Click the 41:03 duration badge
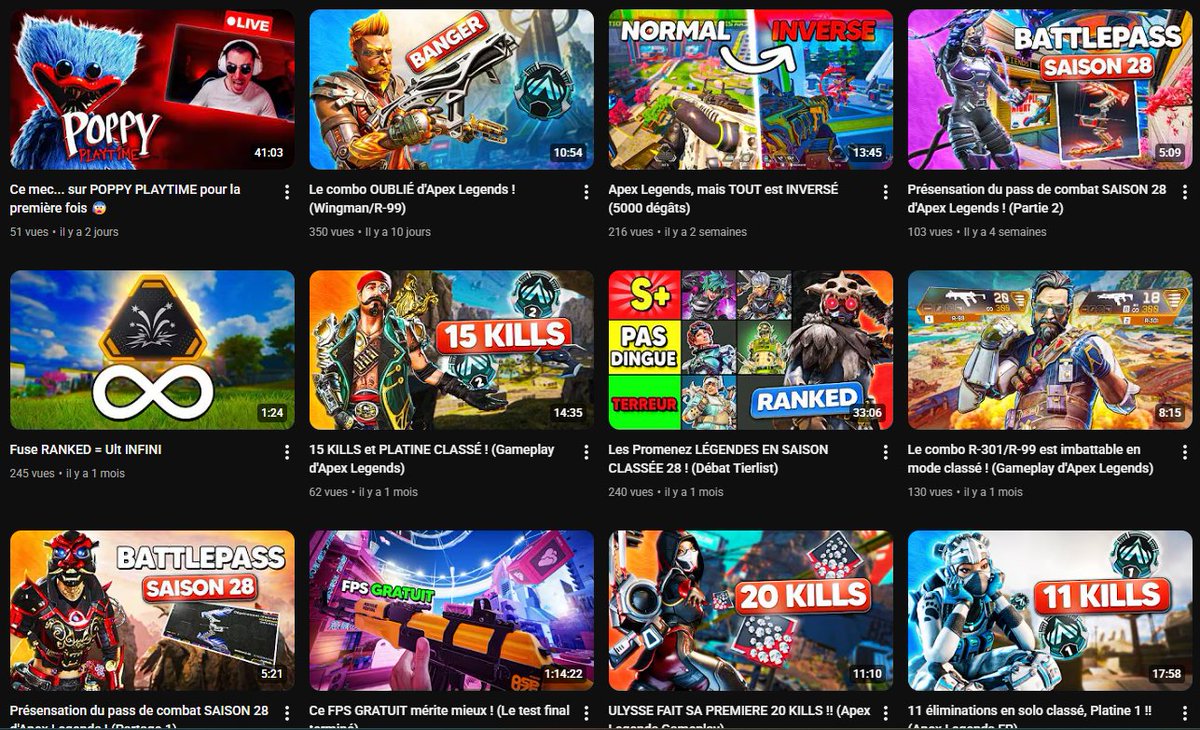This screenshot has height=730, width=1200. coord(269,153)
